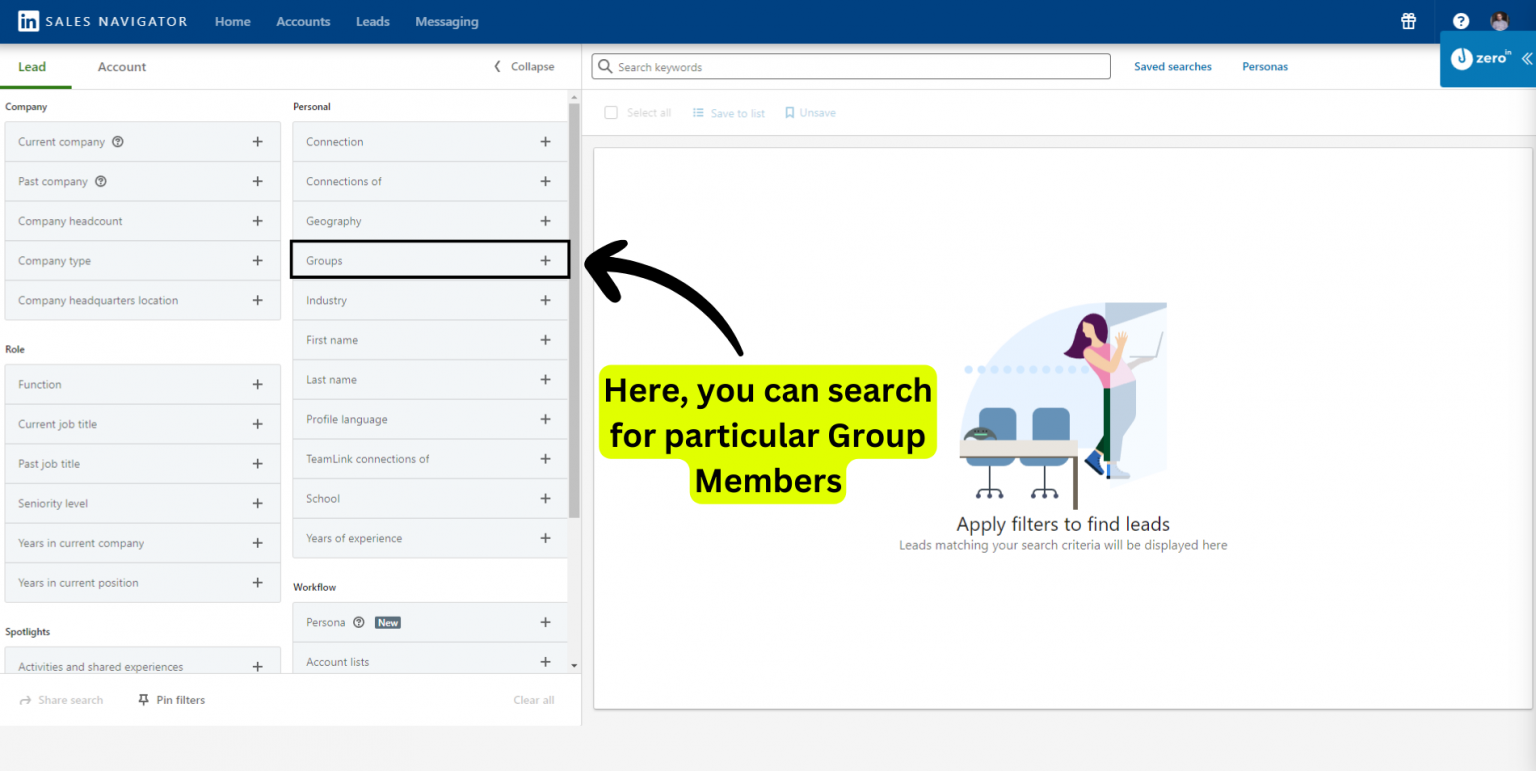Viewport: 1536px width, 771px height.
Task: Click the Search keywords input field
Action: [x=850, y=66]
